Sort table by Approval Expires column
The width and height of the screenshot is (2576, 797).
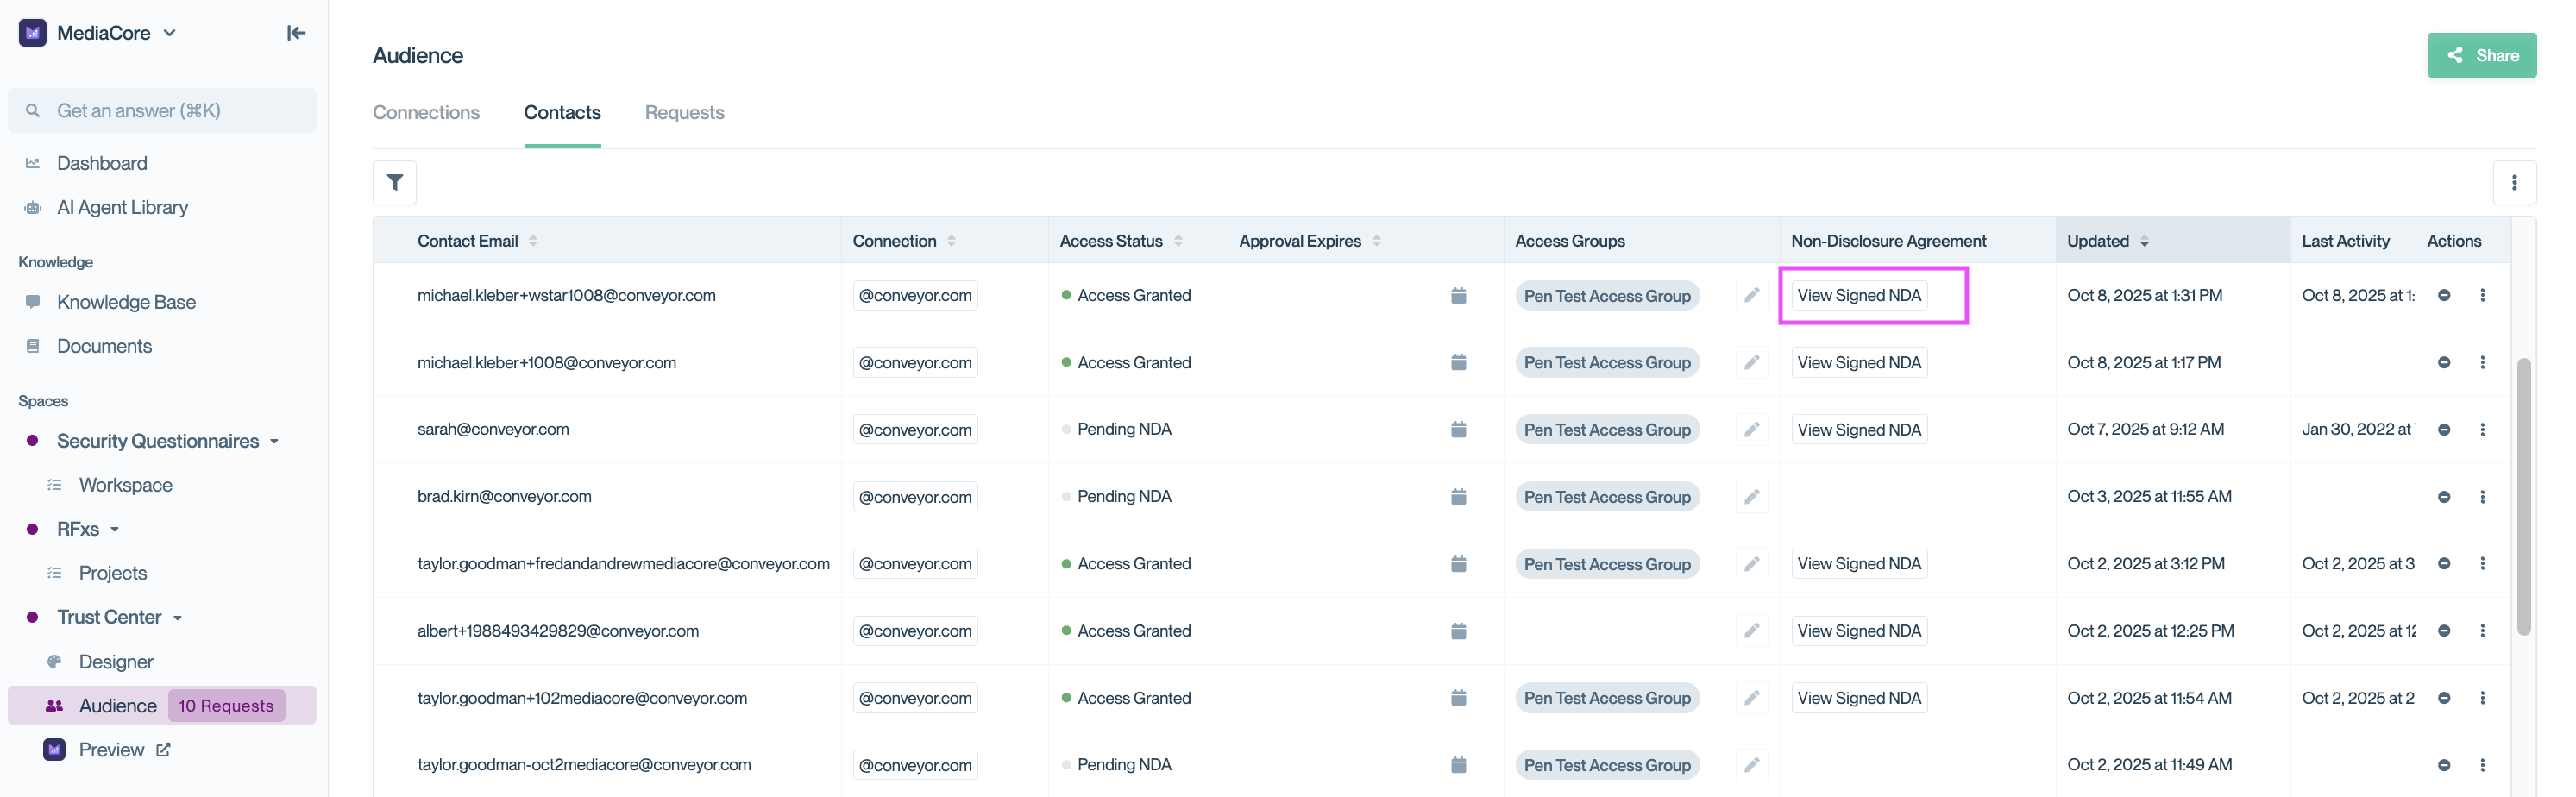click(x=1376, y=241)
